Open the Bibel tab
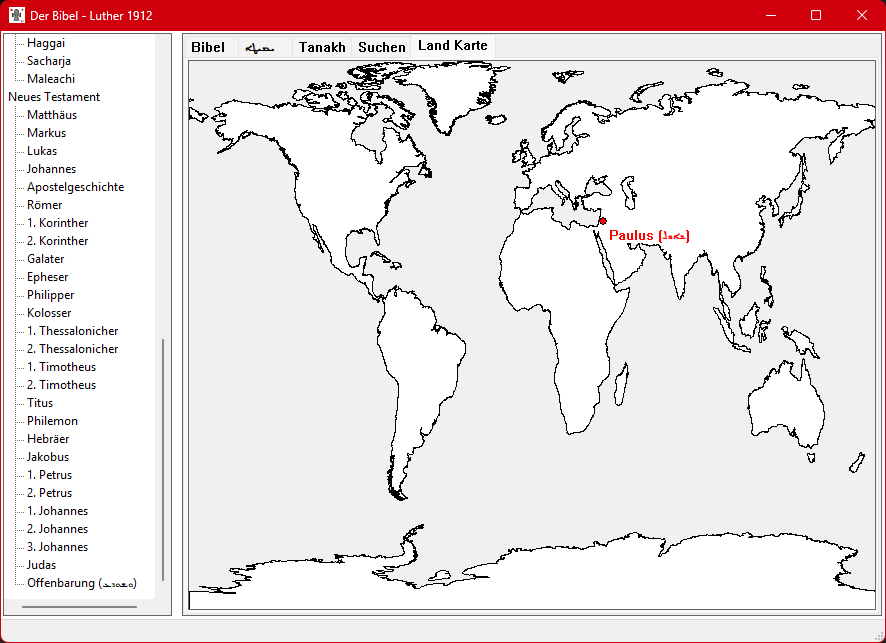This screenshot has height=643, width=886. pyautogui.click(x=208, y=47)
